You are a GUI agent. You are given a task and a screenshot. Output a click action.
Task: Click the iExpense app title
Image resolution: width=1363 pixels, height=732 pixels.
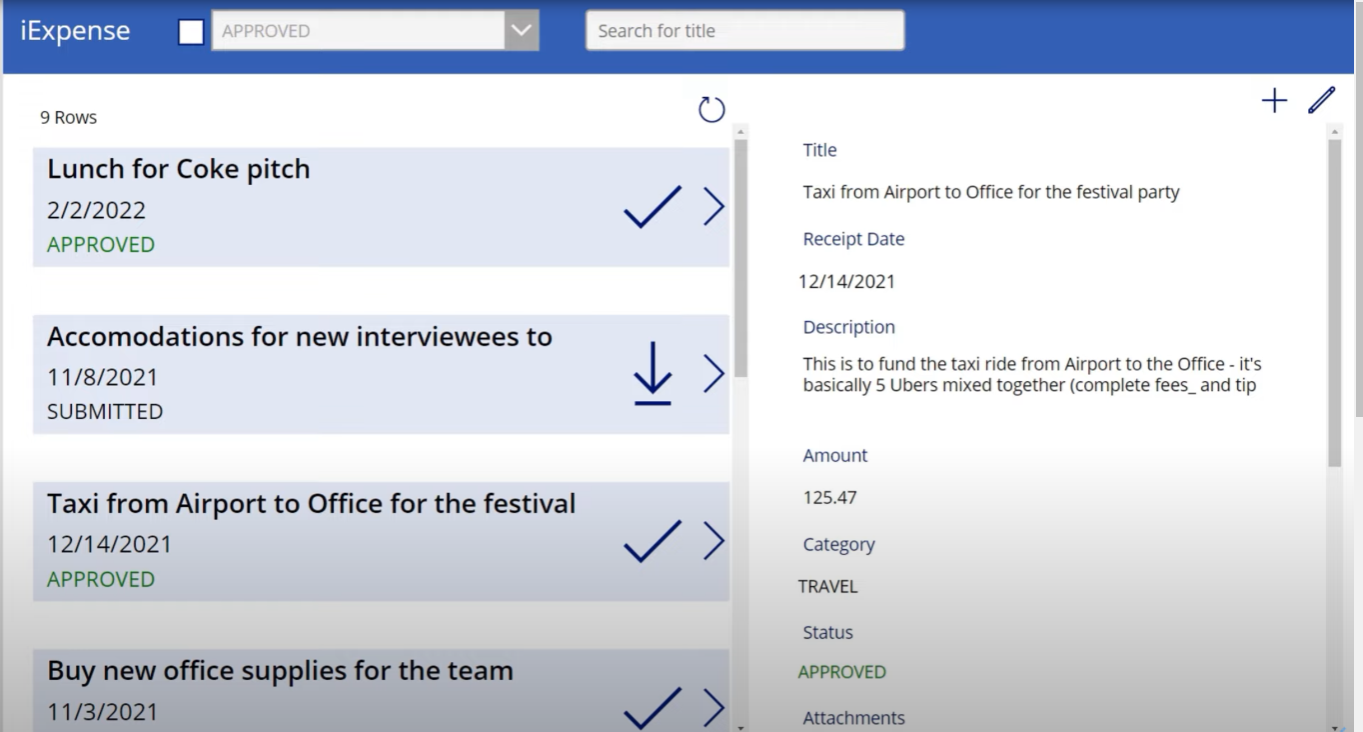coord(75,31)
